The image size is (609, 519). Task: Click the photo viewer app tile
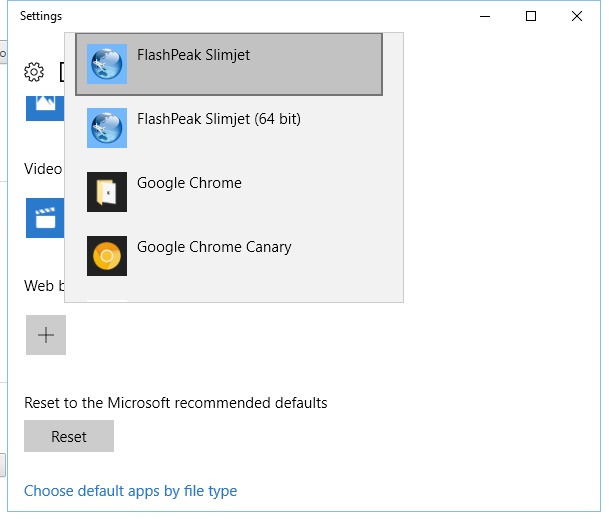click(45, 108)
